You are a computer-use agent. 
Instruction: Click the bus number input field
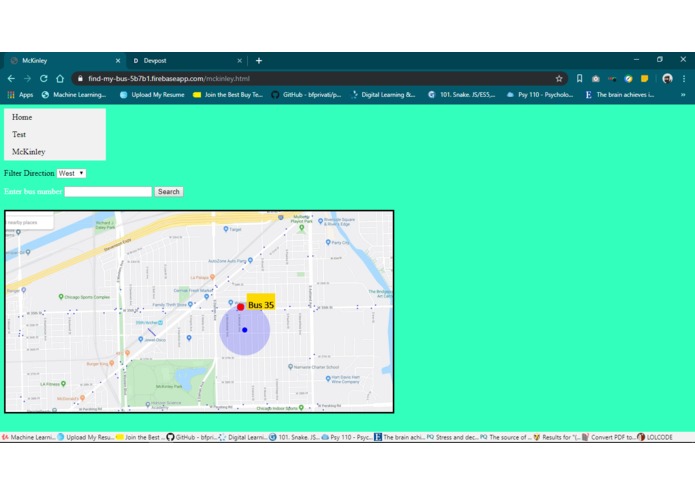click(108, 191)
